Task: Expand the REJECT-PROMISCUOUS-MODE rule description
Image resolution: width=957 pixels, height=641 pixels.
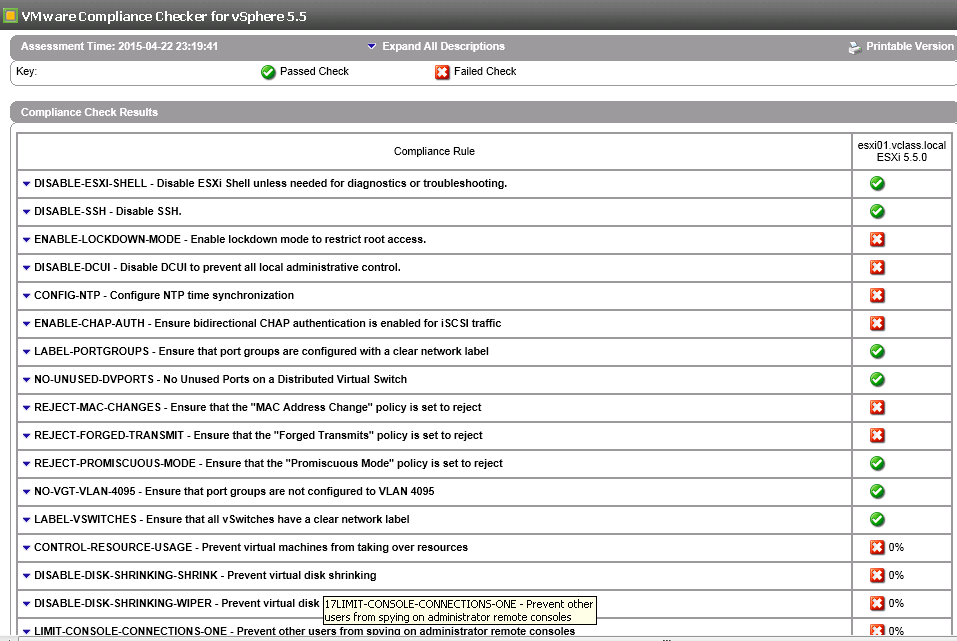Action: (x=26, y=464)
